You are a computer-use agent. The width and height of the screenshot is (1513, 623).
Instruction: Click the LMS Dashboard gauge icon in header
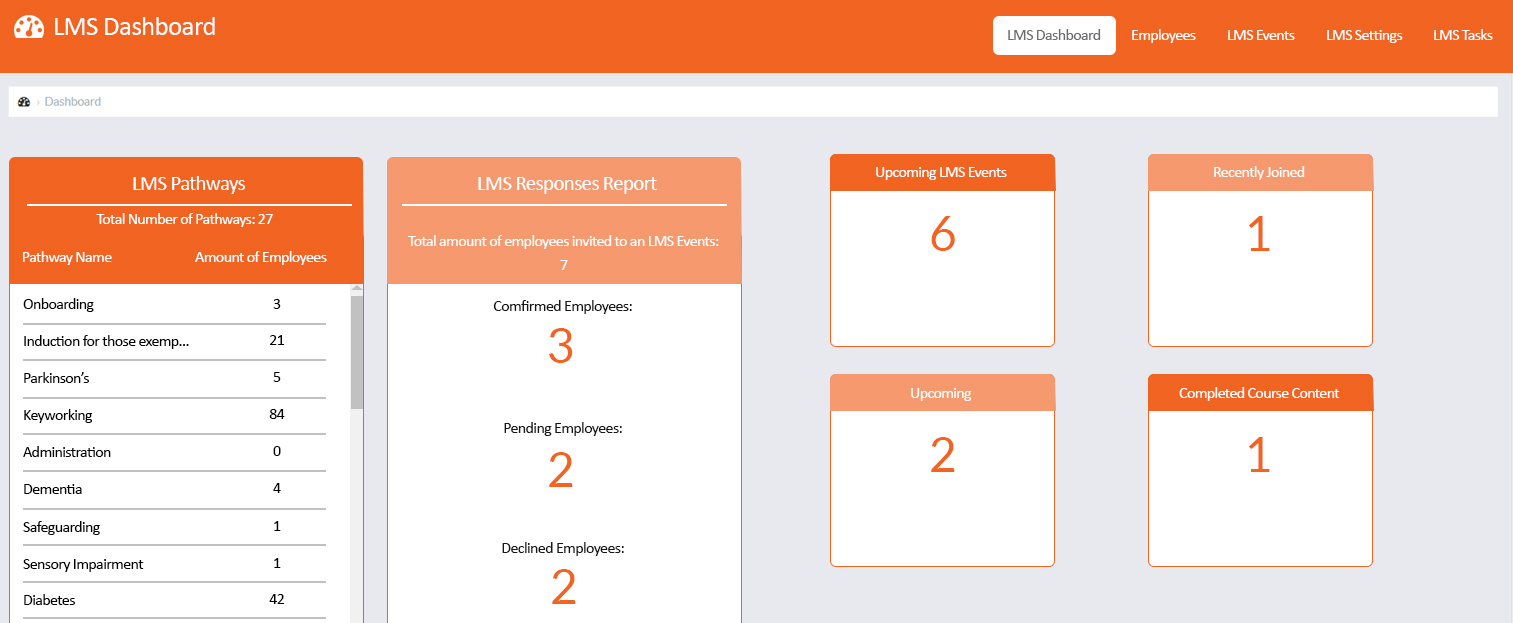29,27
